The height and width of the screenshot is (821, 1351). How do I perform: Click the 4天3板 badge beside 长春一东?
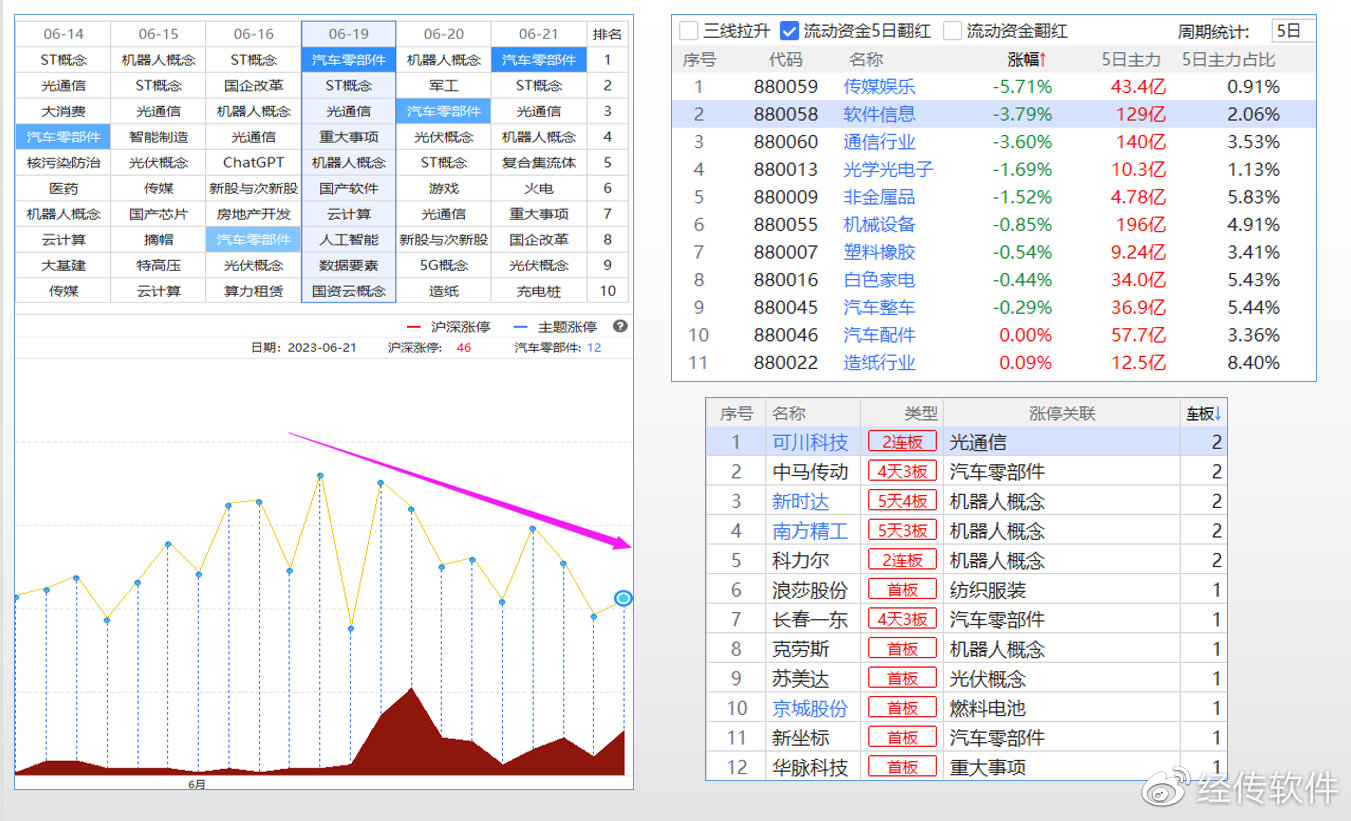[901, 618]
